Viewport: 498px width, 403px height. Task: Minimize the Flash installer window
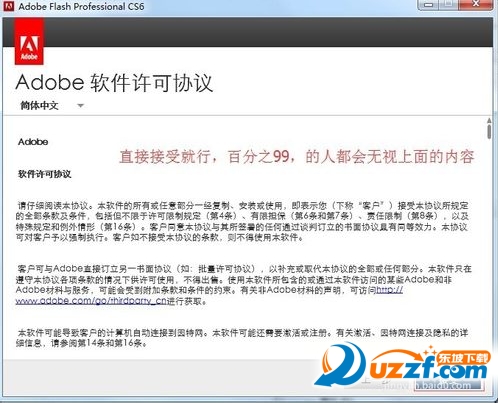[x=429, y=5]
